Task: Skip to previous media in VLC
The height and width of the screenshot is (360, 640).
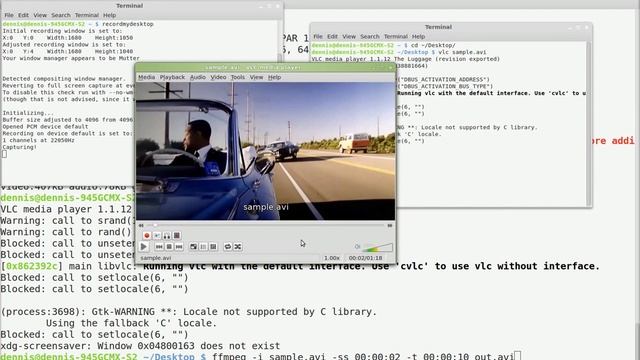Action: [159, 247]
